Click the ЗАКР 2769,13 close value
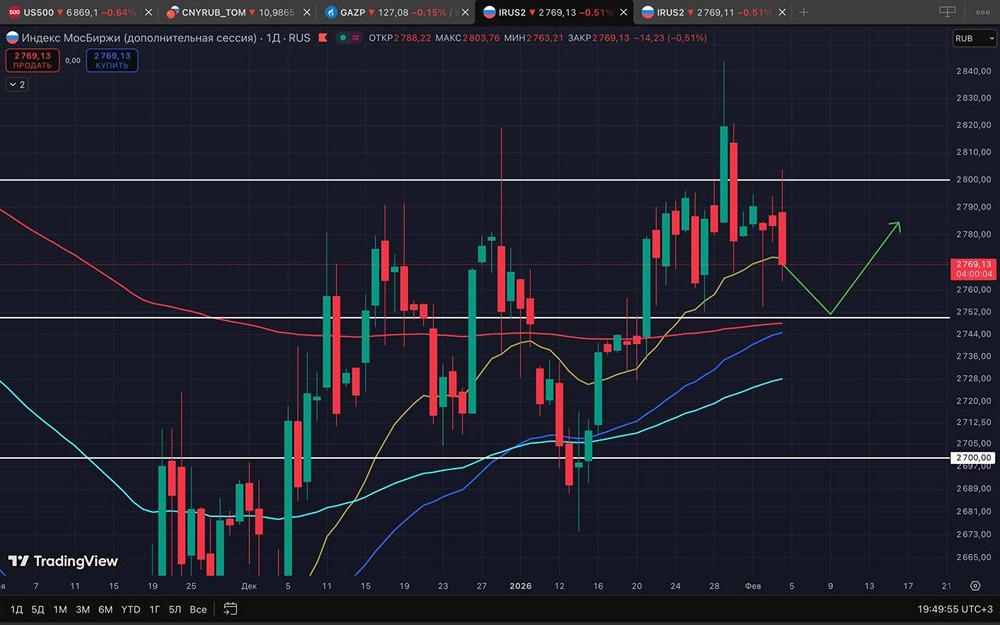 click(598, 38)
